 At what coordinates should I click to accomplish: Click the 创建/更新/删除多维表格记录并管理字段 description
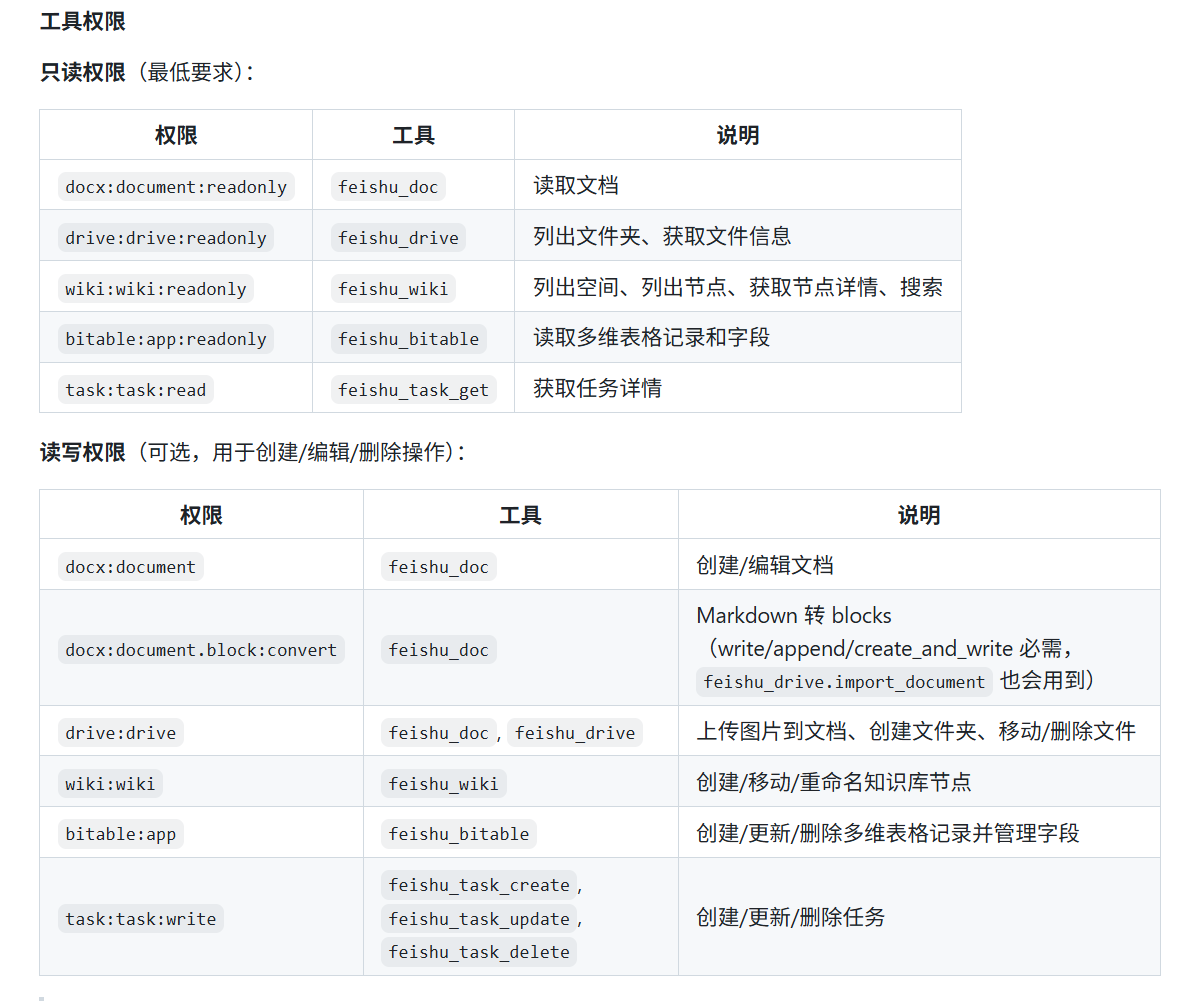click(888, 833)
